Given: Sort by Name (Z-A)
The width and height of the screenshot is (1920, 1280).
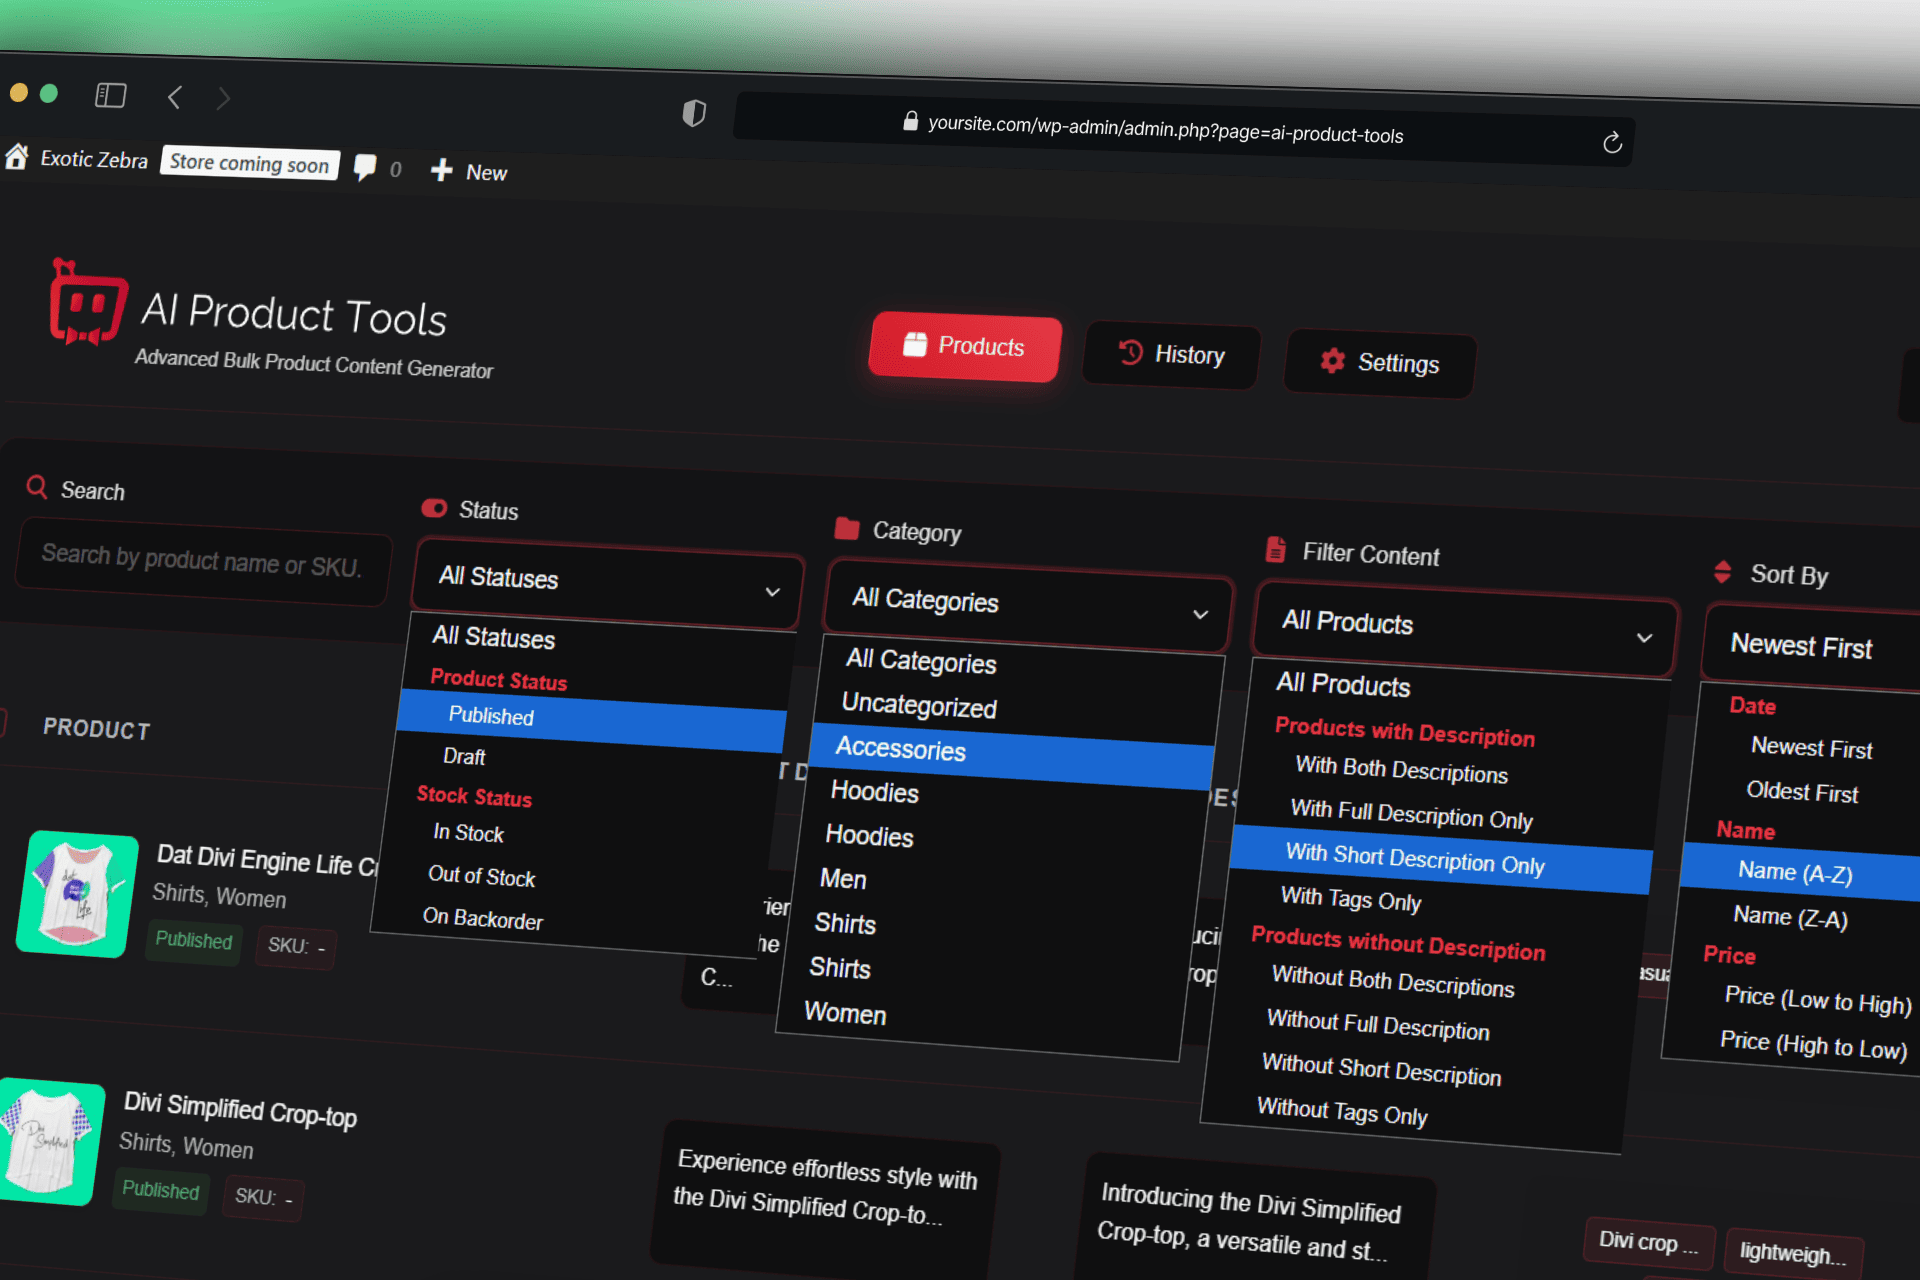Looking at the screenshot, I should (1790, 917).
